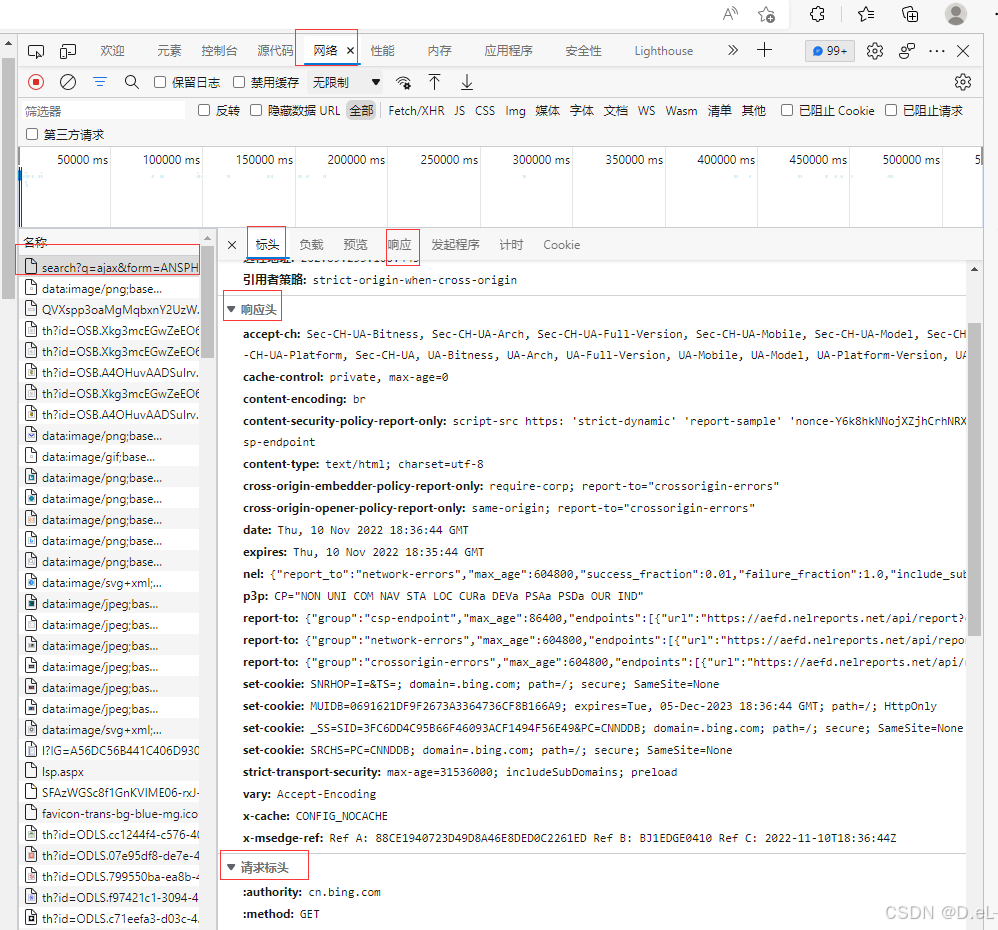This screenshot has width=998, height=930.
Task: Select 全部 filter type
Action: [x=362, y=111]
